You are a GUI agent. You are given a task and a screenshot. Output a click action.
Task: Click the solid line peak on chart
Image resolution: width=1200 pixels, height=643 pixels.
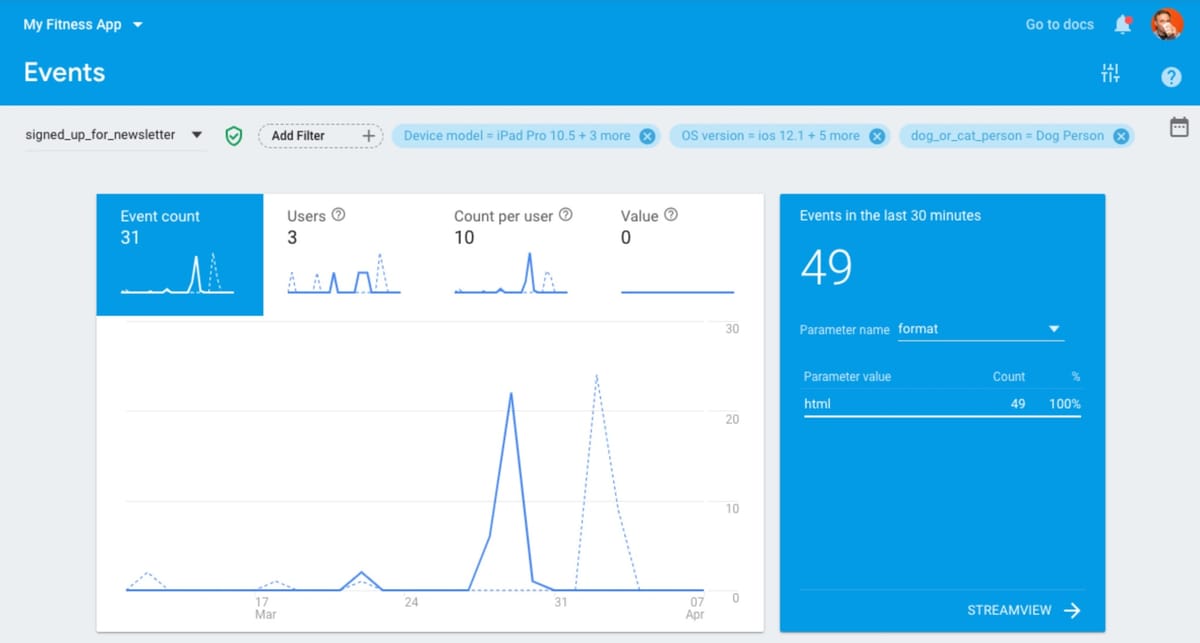[511, 394]
